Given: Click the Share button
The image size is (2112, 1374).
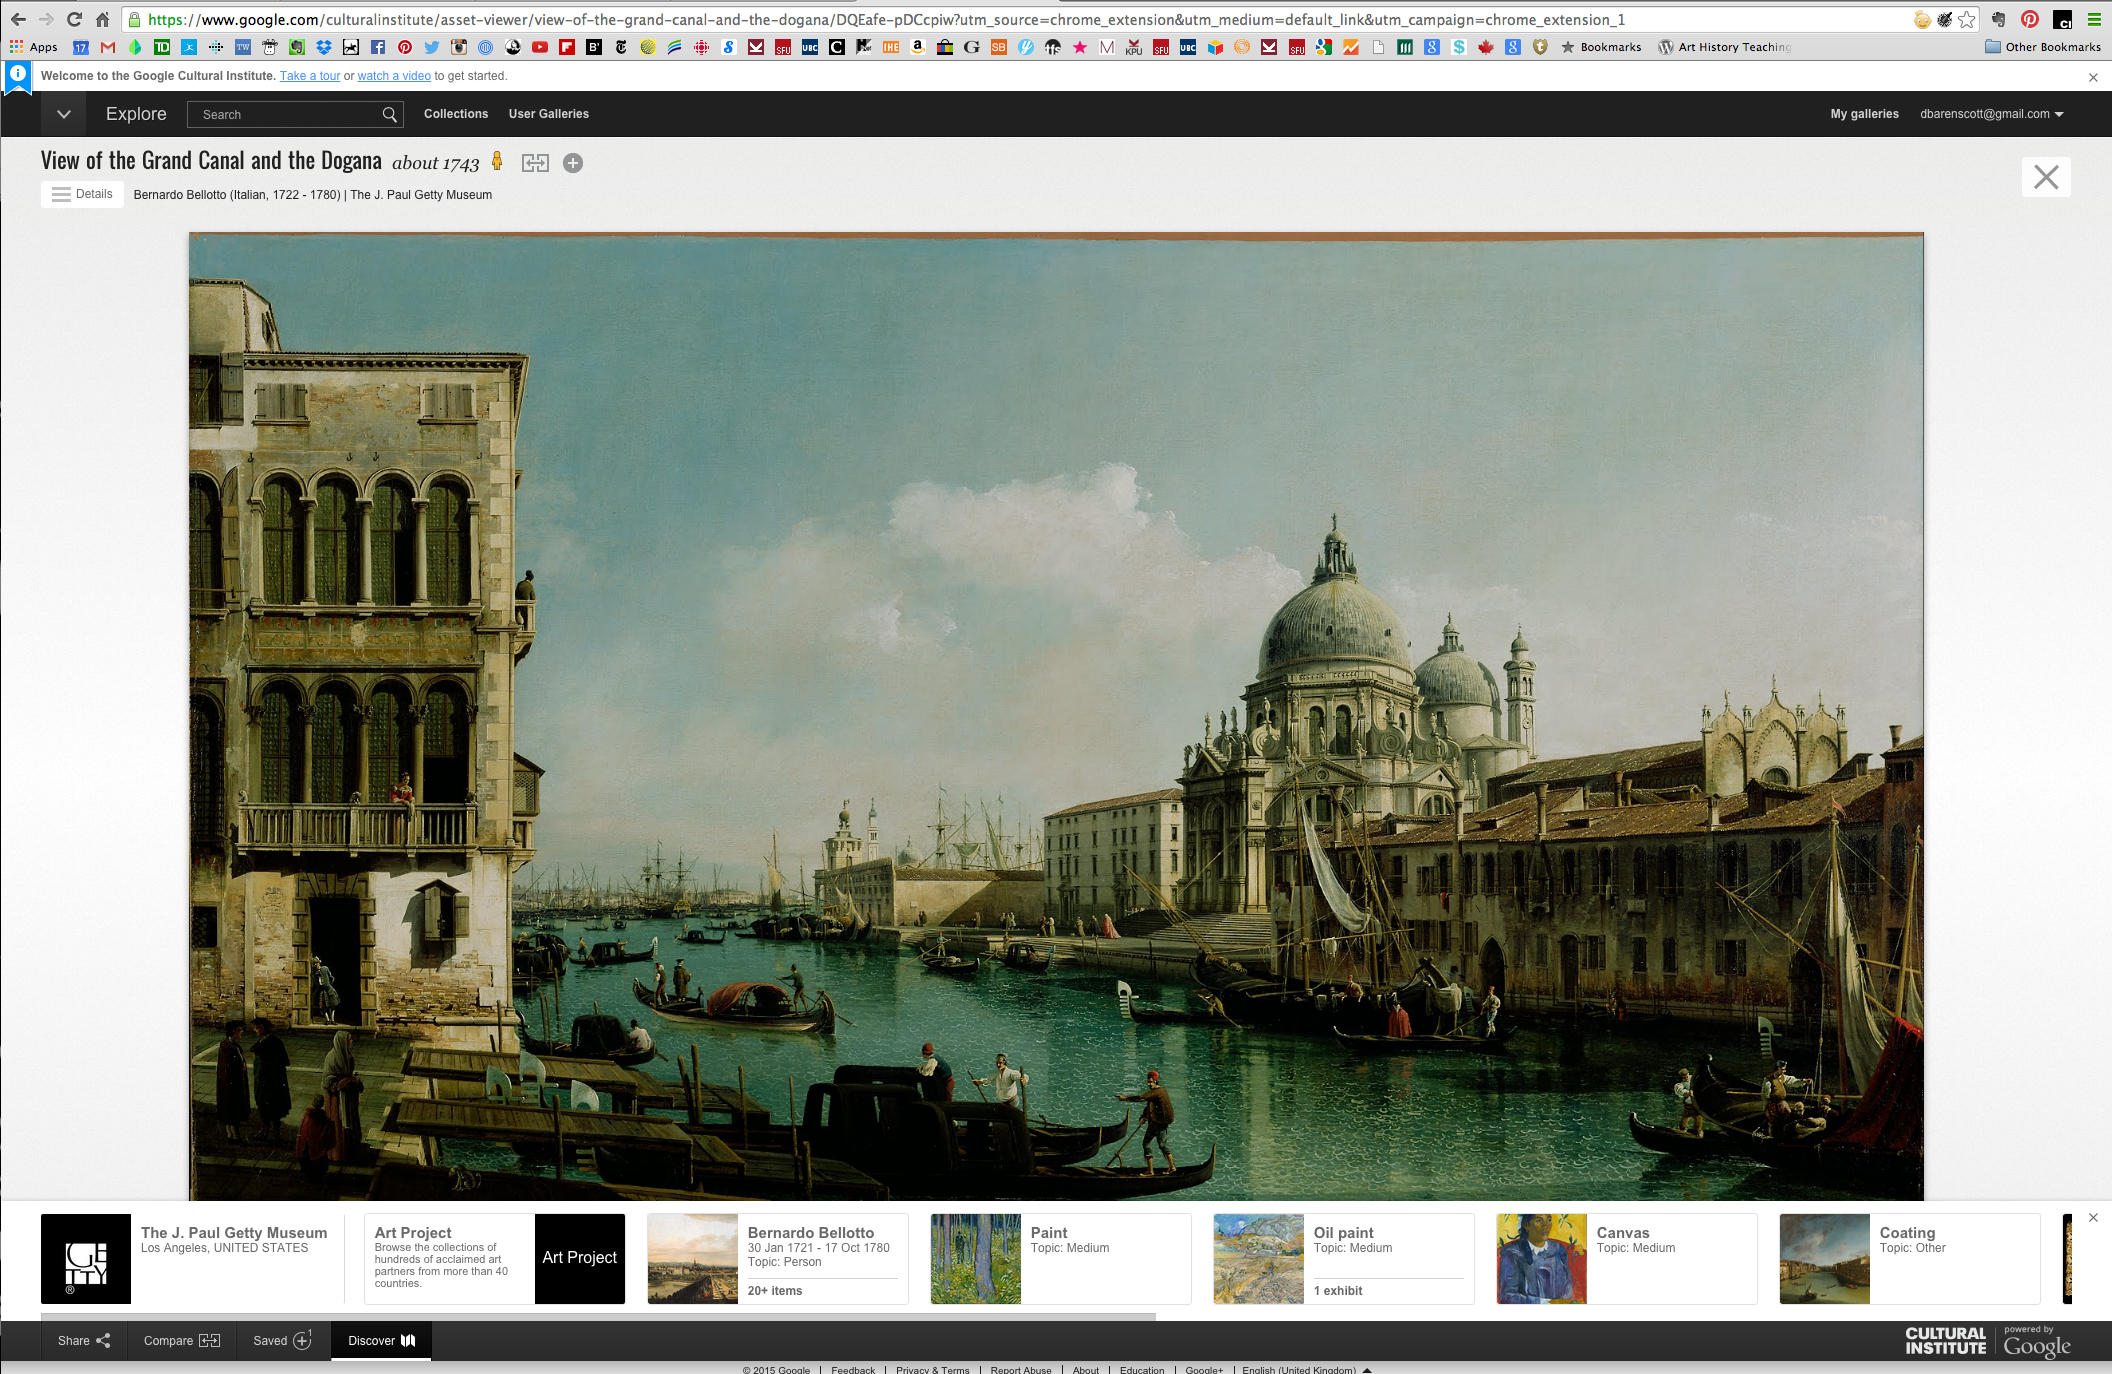Looking at the screenshot, I should coord(84,1341).
